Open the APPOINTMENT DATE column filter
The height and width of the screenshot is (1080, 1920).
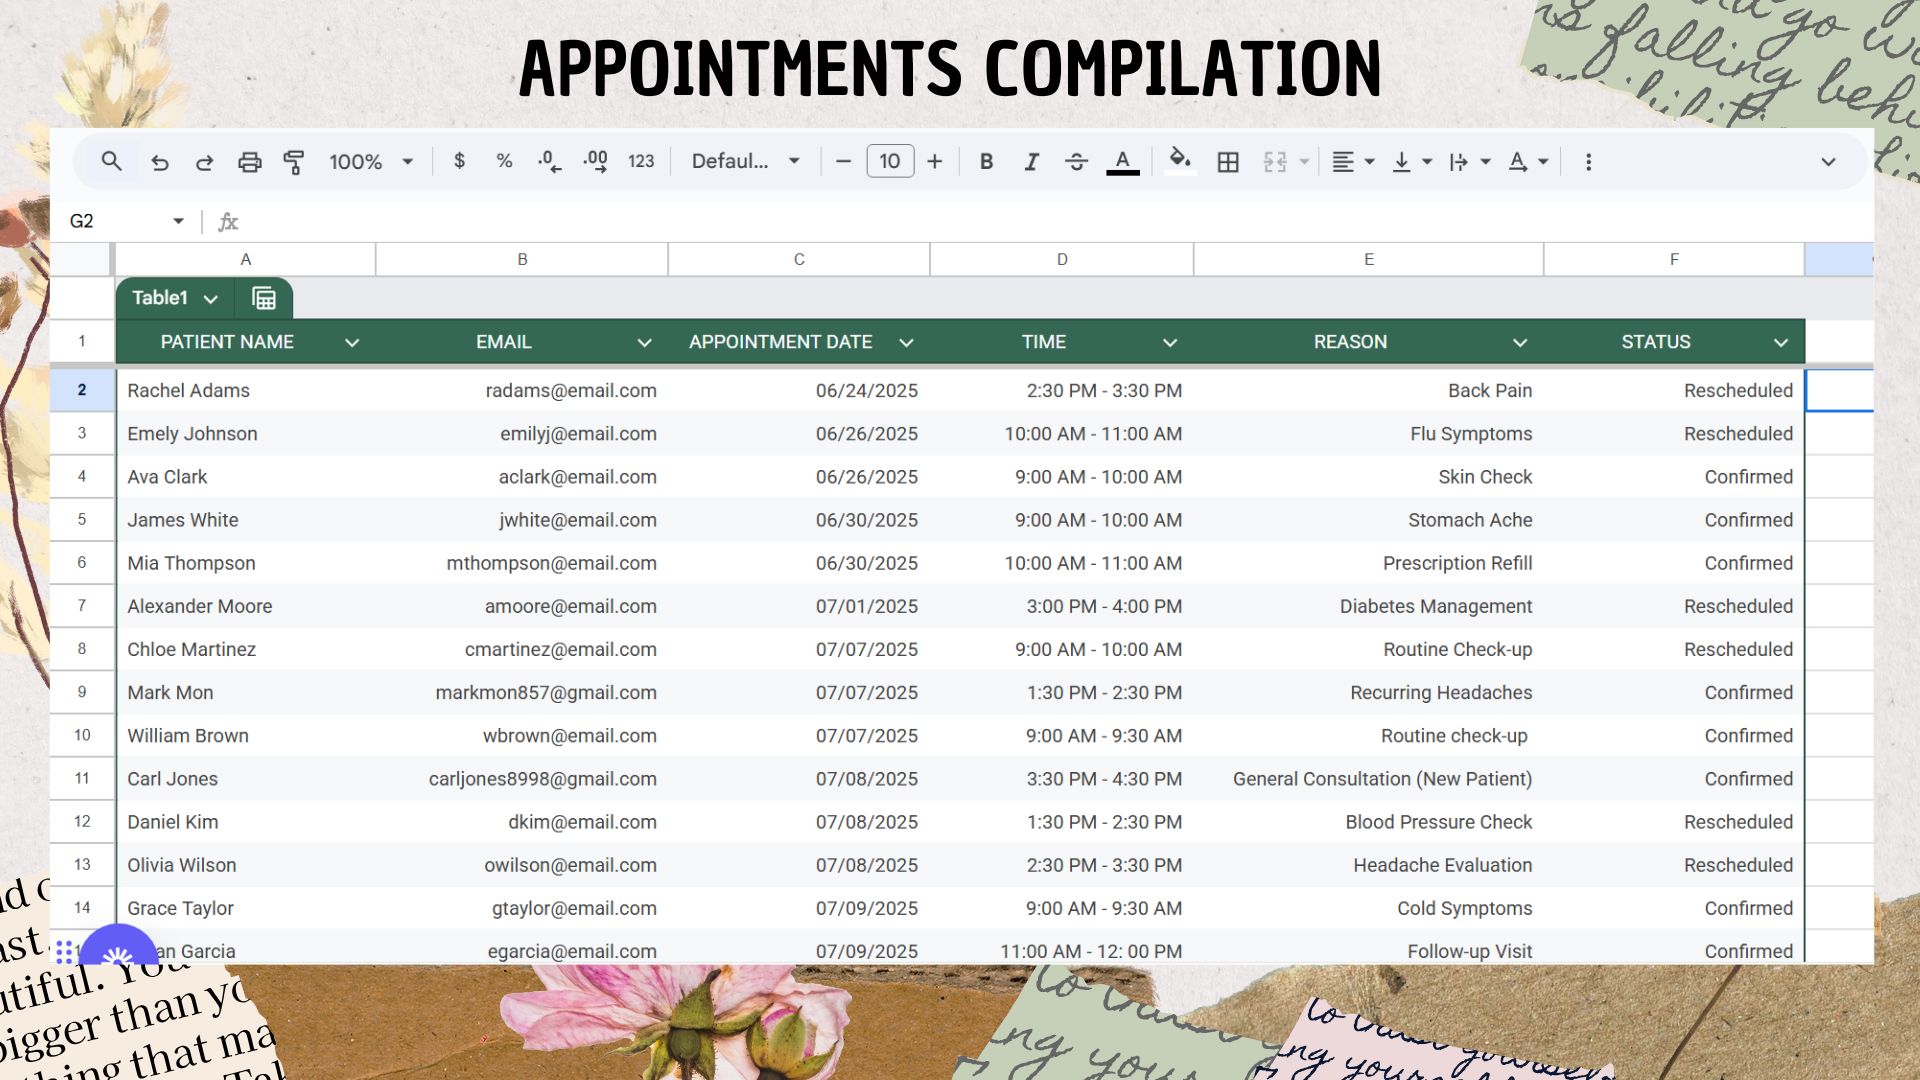coord(906,343)
